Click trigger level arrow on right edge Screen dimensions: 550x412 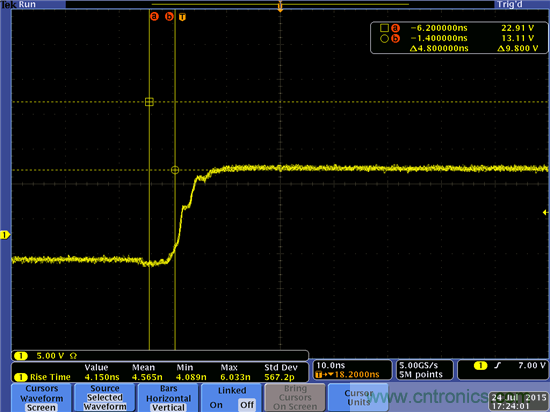[x=545, y=212]
